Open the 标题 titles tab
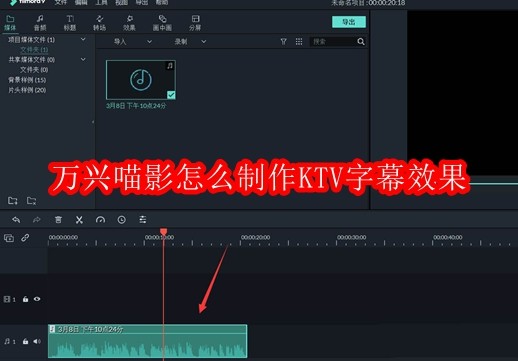Screen dimensions: 518x361 70,23
